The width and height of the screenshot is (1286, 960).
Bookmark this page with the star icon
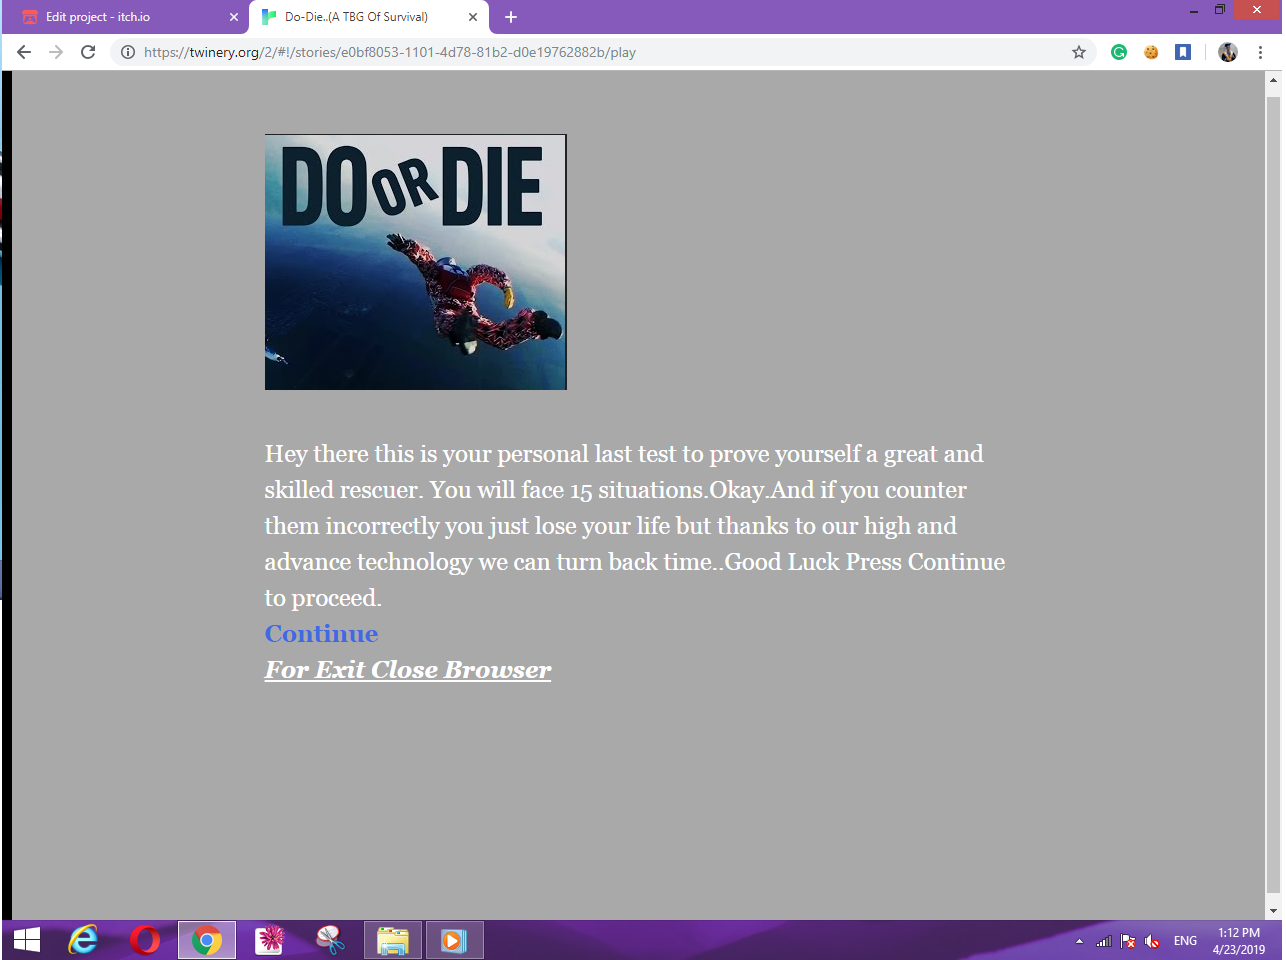point(1079,52)
